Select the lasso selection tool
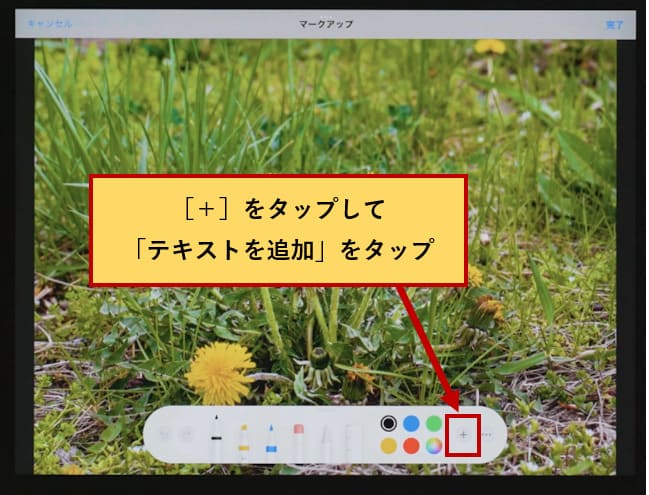This screenshot has height=495, width=649. (325, 442)
